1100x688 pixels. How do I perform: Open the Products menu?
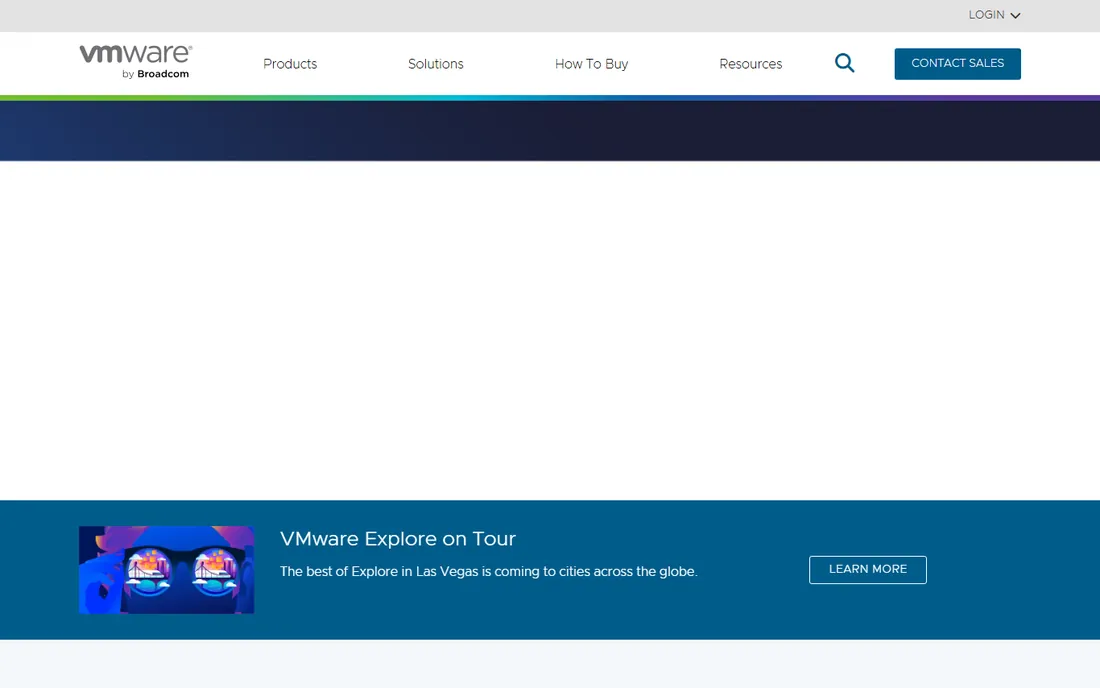click(290, 64)
